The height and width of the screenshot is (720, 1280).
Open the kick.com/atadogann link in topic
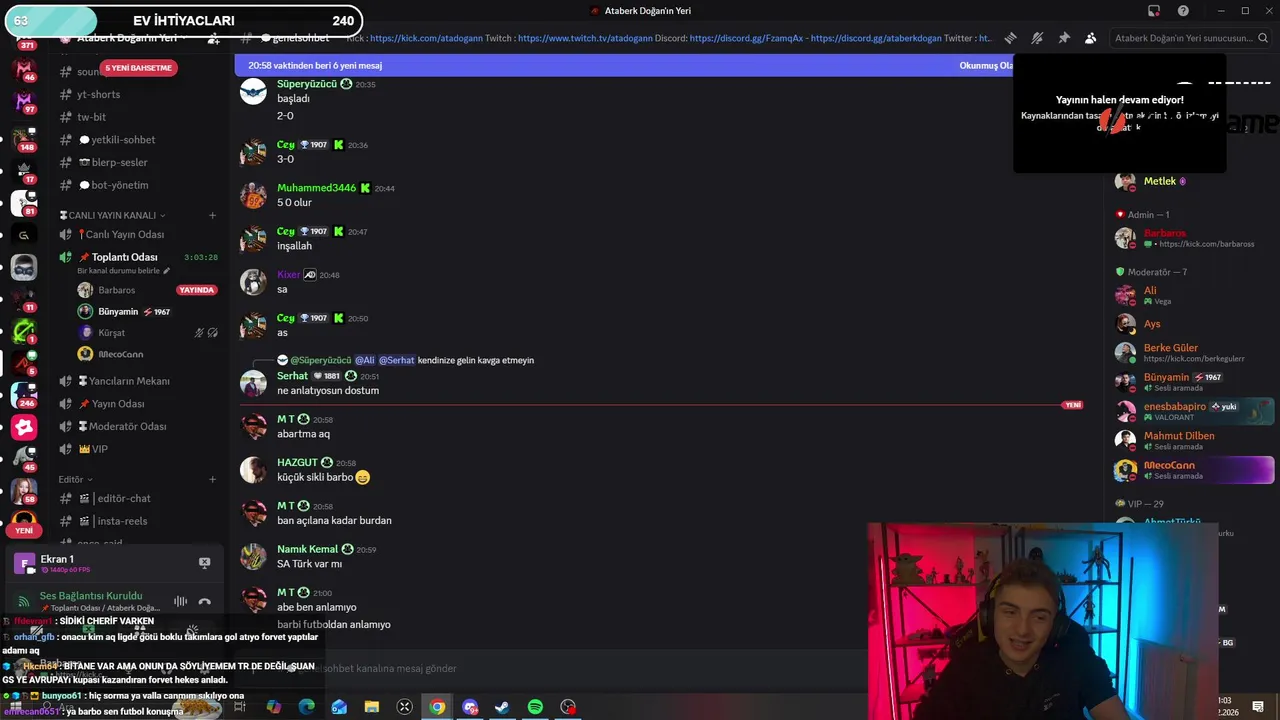426,38
